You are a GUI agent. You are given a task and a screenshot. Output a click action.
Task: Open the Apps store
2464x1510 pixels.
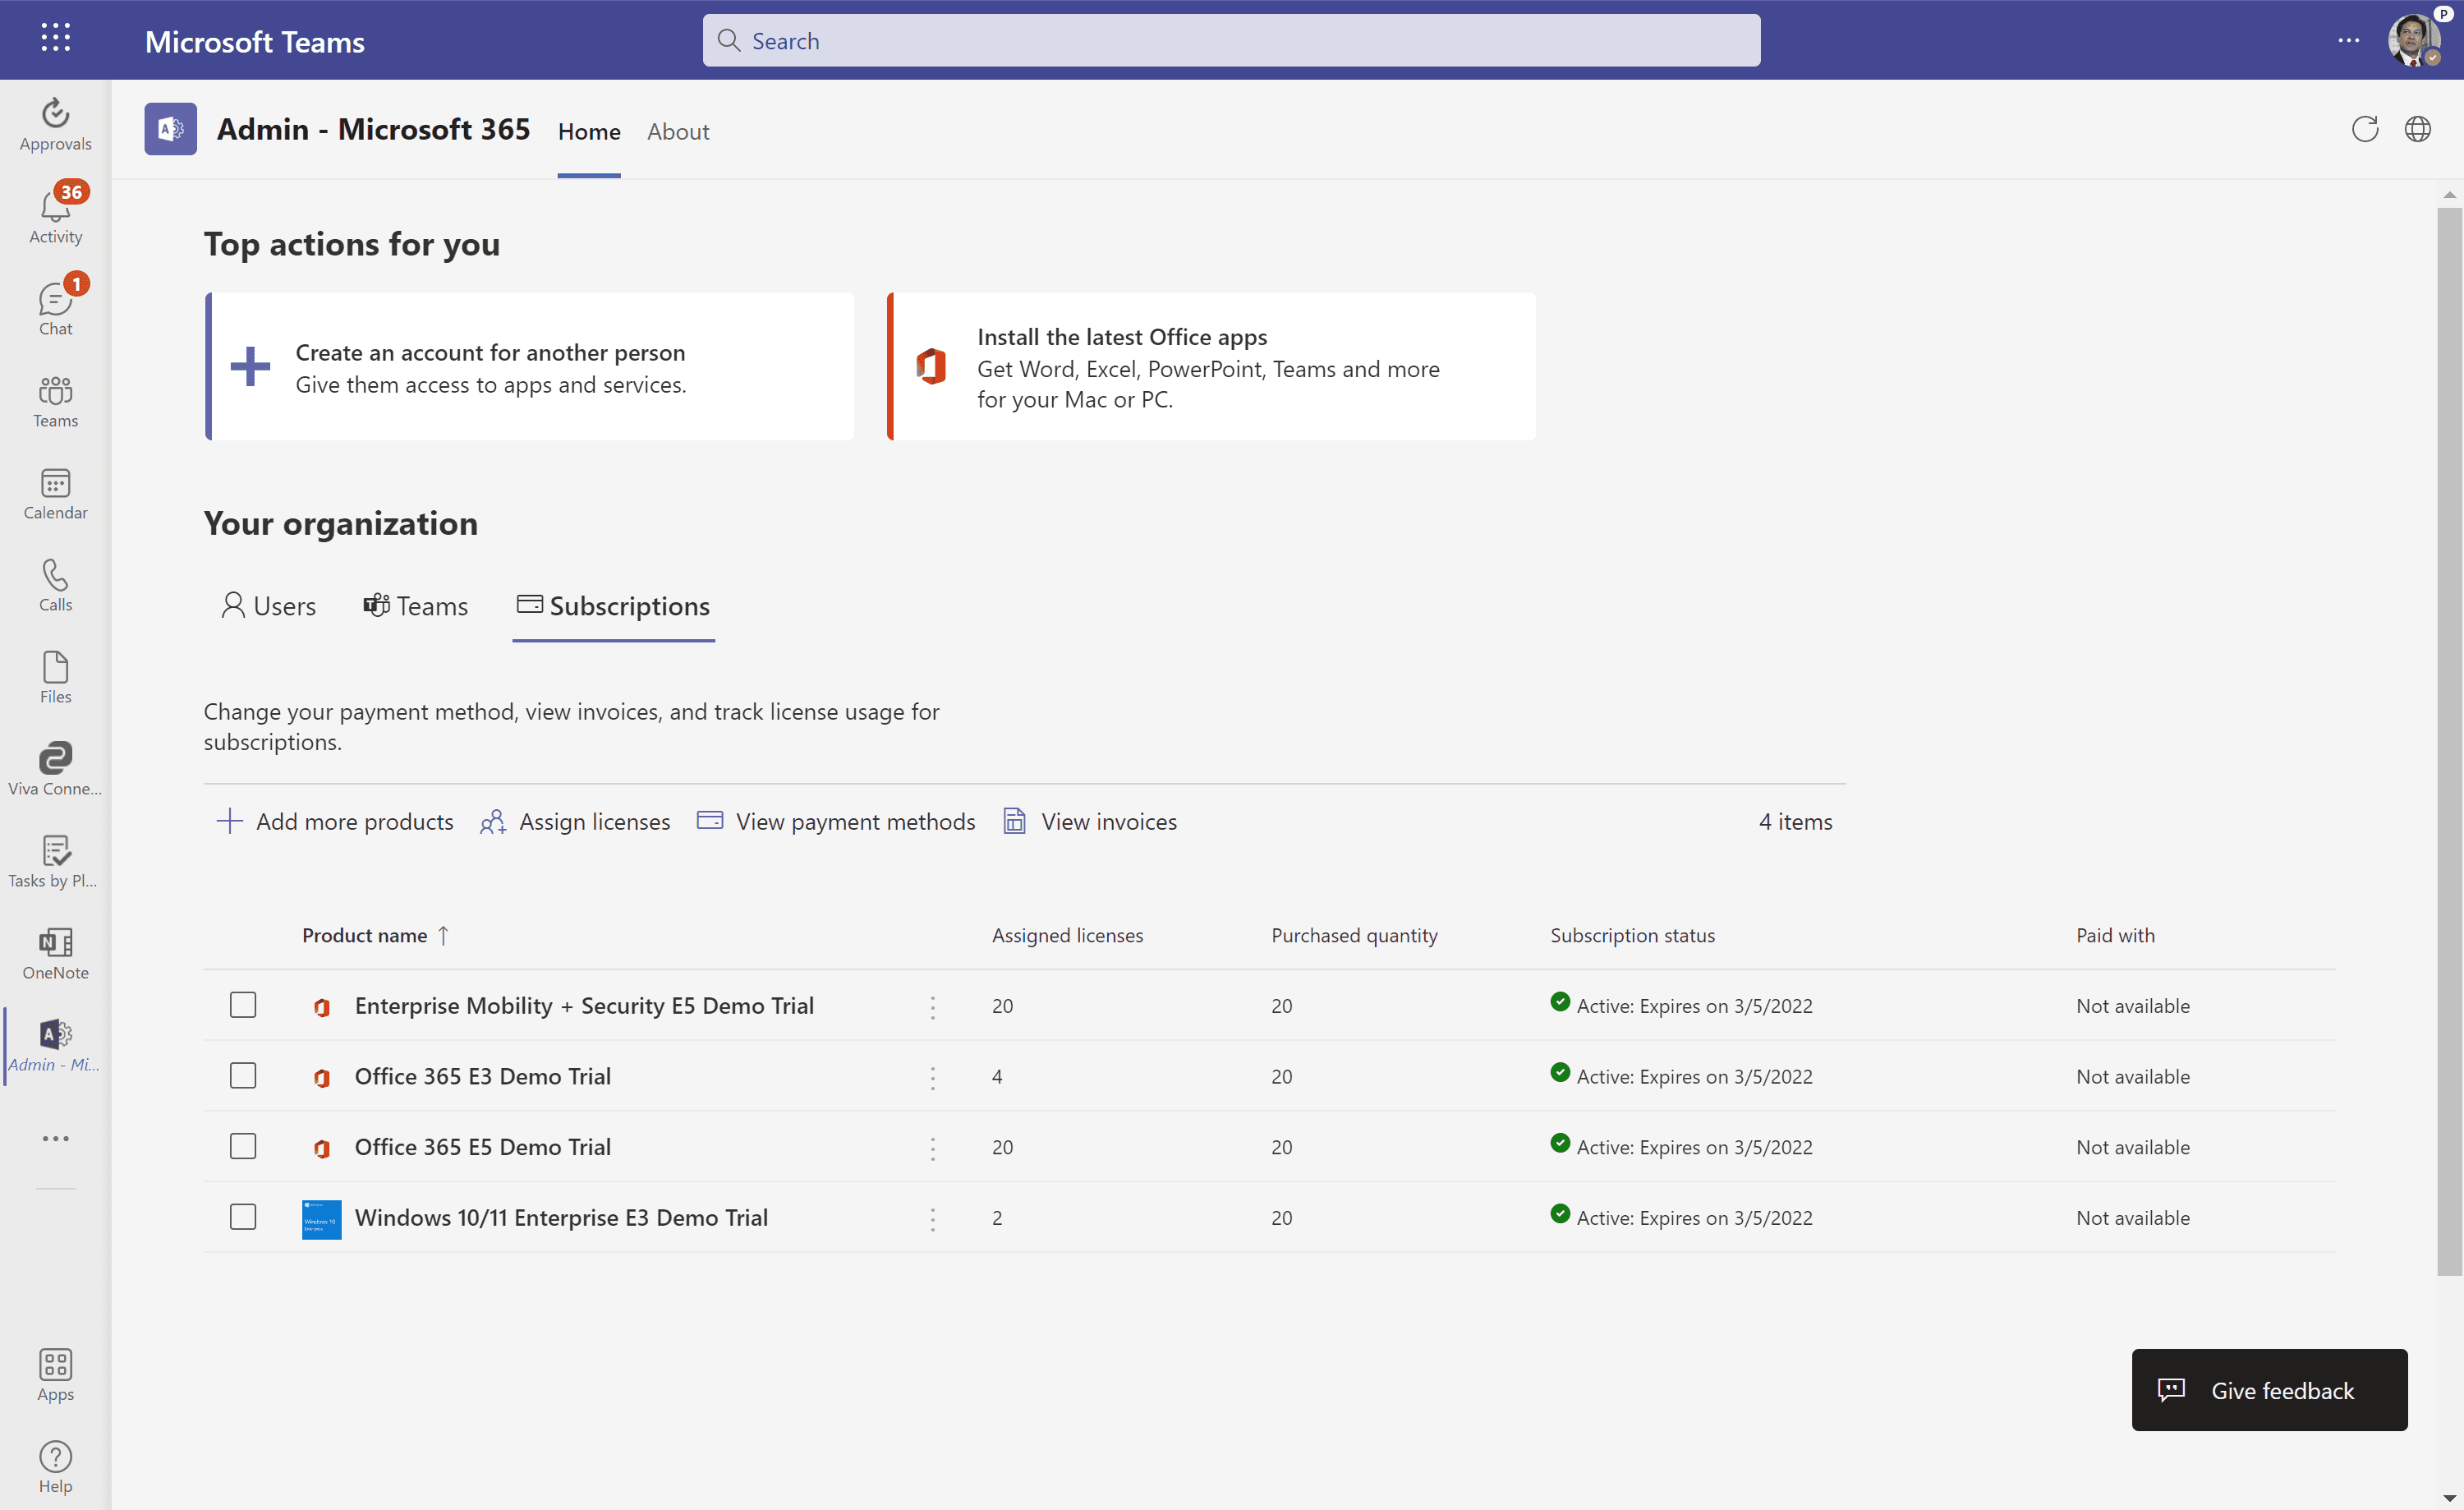(55, 1375)
